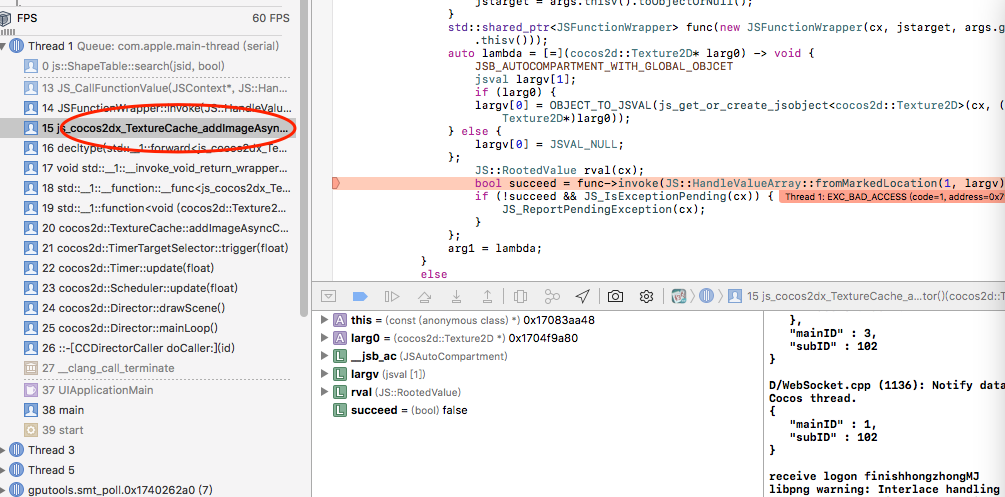
Task: Expand the rval variable
Action: click(x=324, y=392)
